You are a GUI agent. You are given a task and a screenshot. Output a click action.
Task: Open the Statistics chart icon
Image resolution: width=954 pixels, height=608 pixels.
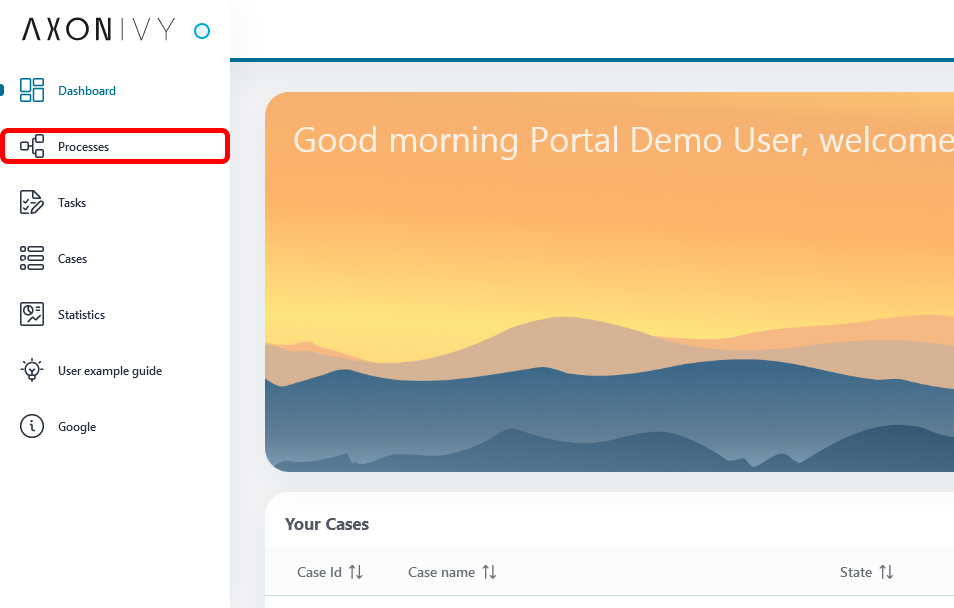(32, 314)
